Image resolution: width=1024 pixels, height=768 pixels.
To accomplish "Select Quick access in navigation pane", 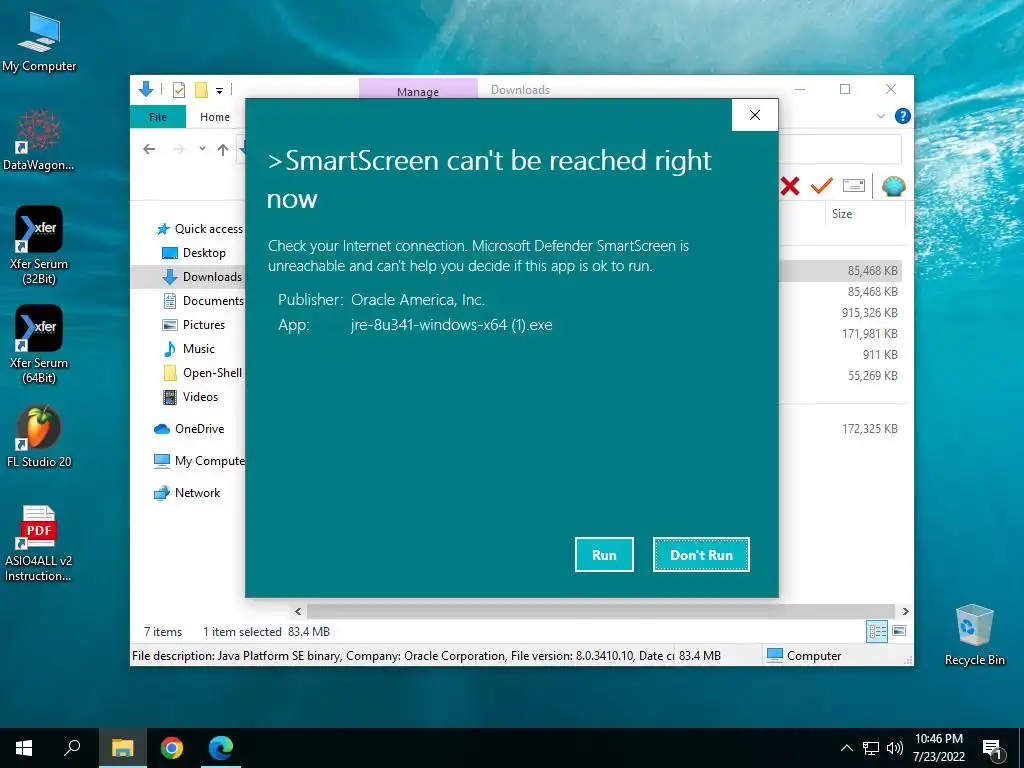I will click(200, 229).
